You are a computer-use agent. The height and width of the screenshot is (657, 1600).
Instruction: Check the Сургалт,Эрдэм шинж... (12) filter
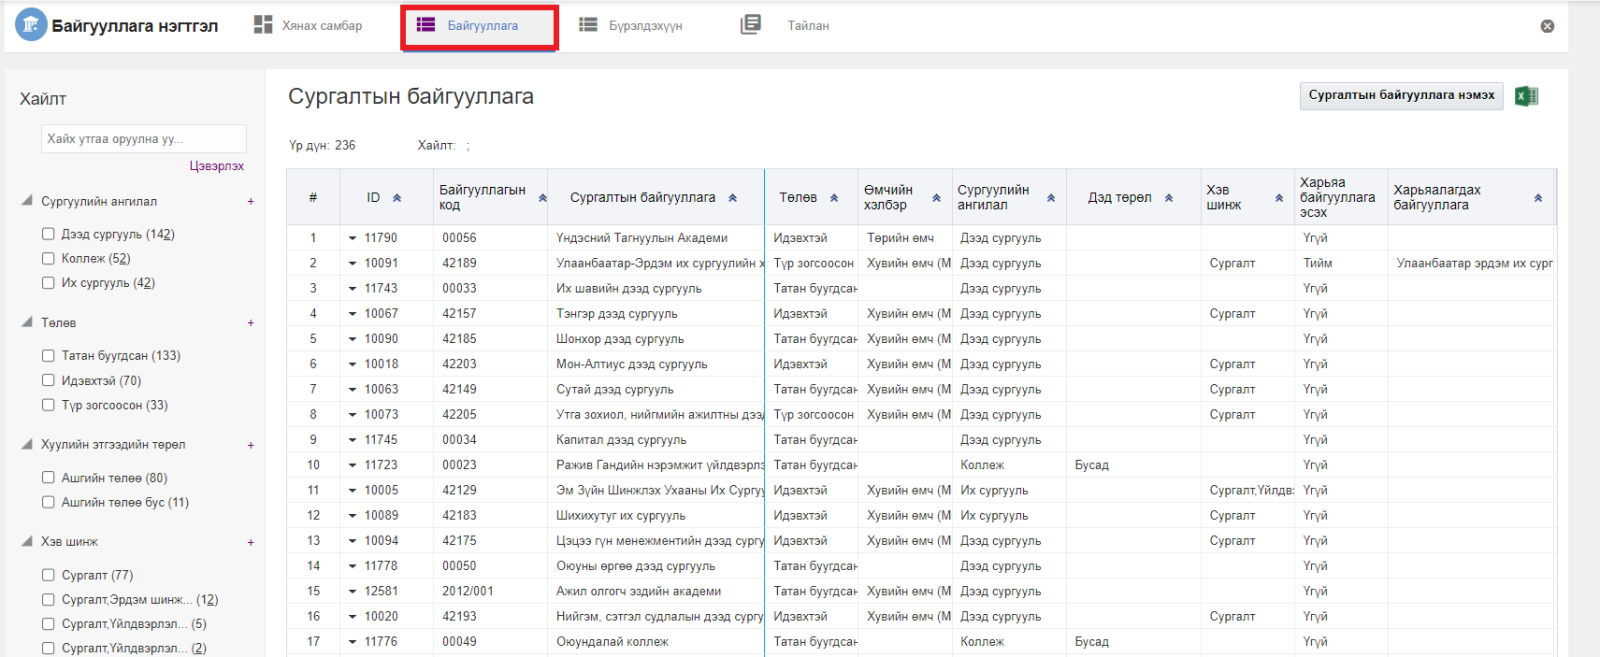click(x=48, y=600)
